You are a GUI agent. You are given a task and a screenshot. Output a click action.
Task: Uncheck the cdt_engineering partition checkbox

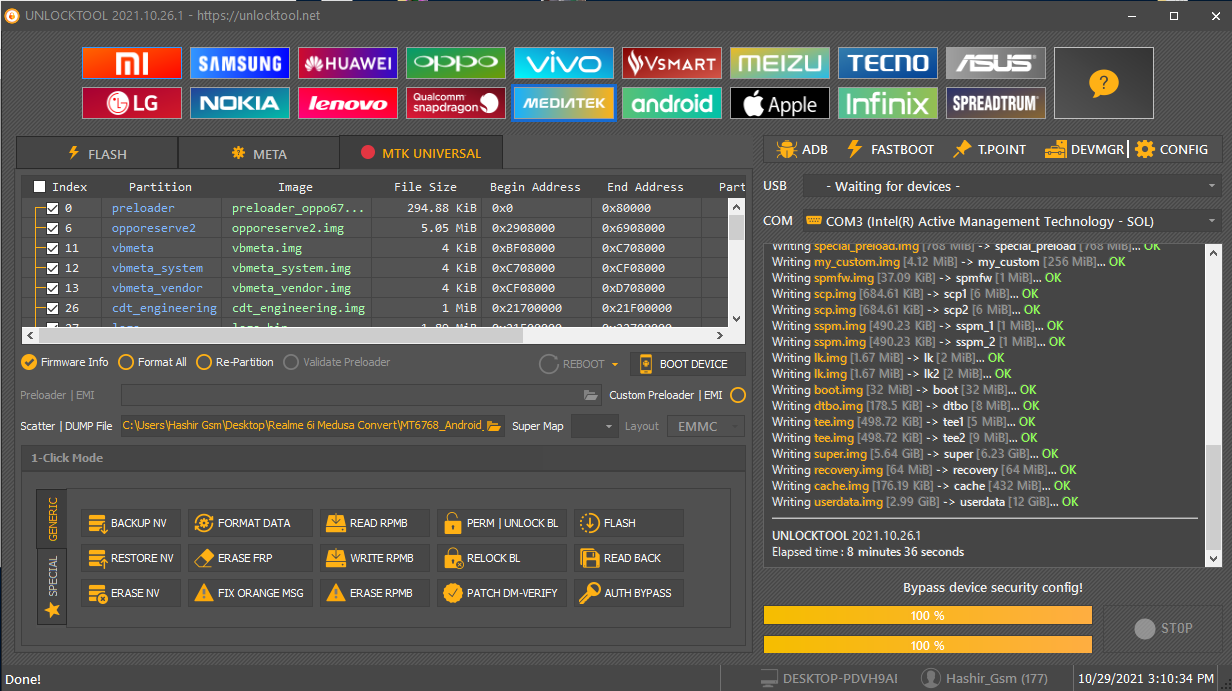click(x=53, y=308)
